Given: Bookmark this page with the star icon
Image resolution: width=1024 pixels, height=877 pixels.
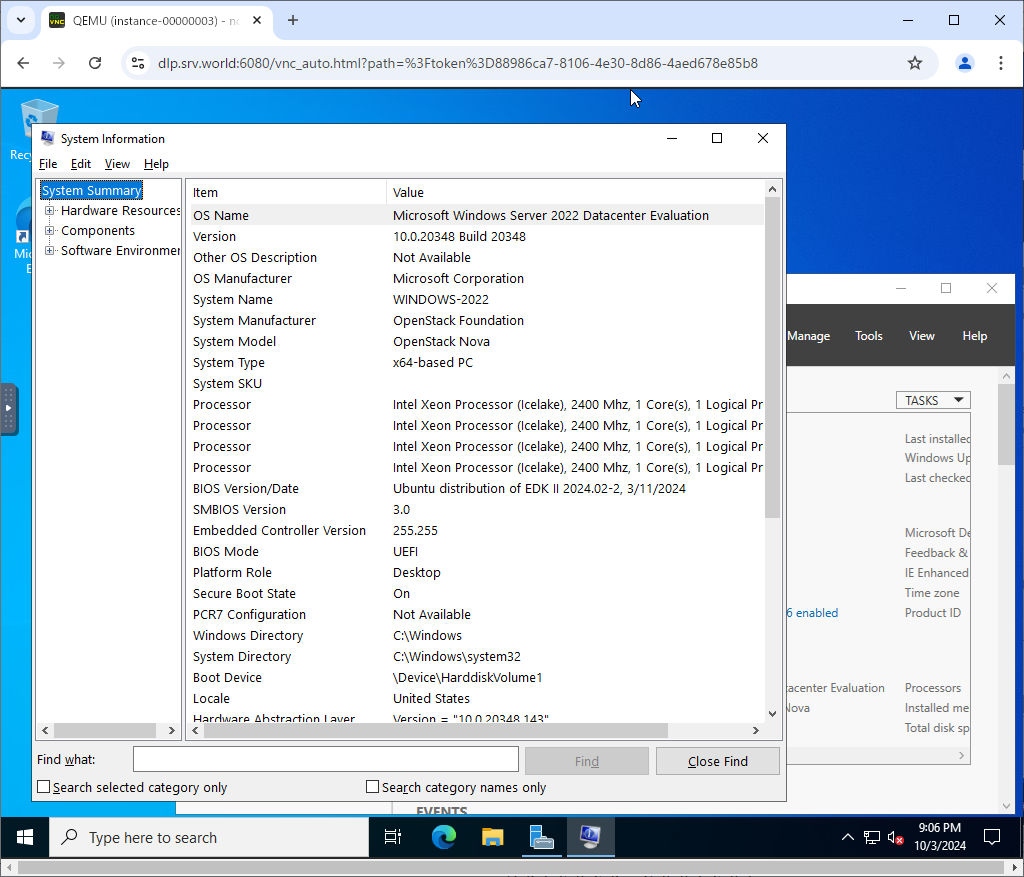Looking at the screenshot, I should pyautogui.click(x=915, y=63).
